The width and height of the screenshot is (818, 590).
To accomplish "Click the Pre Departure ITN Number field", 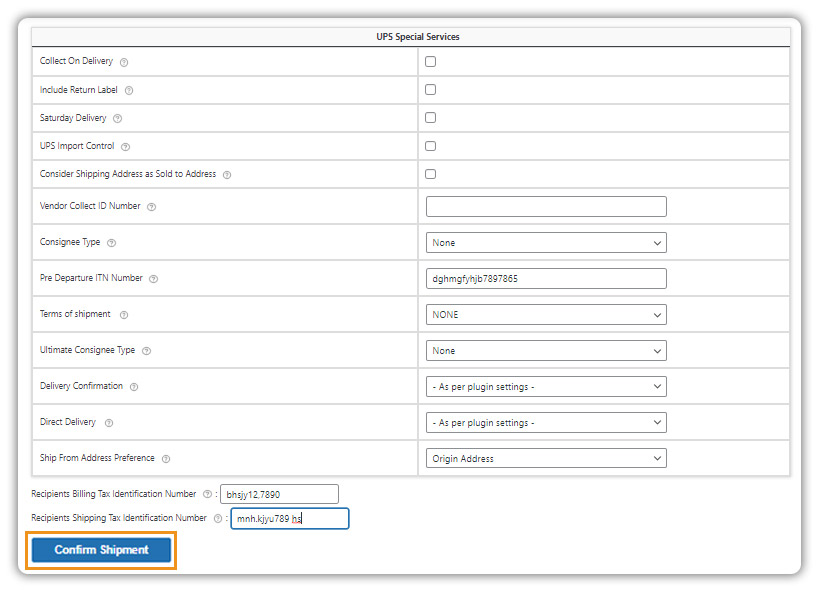I will pos(546,279).
